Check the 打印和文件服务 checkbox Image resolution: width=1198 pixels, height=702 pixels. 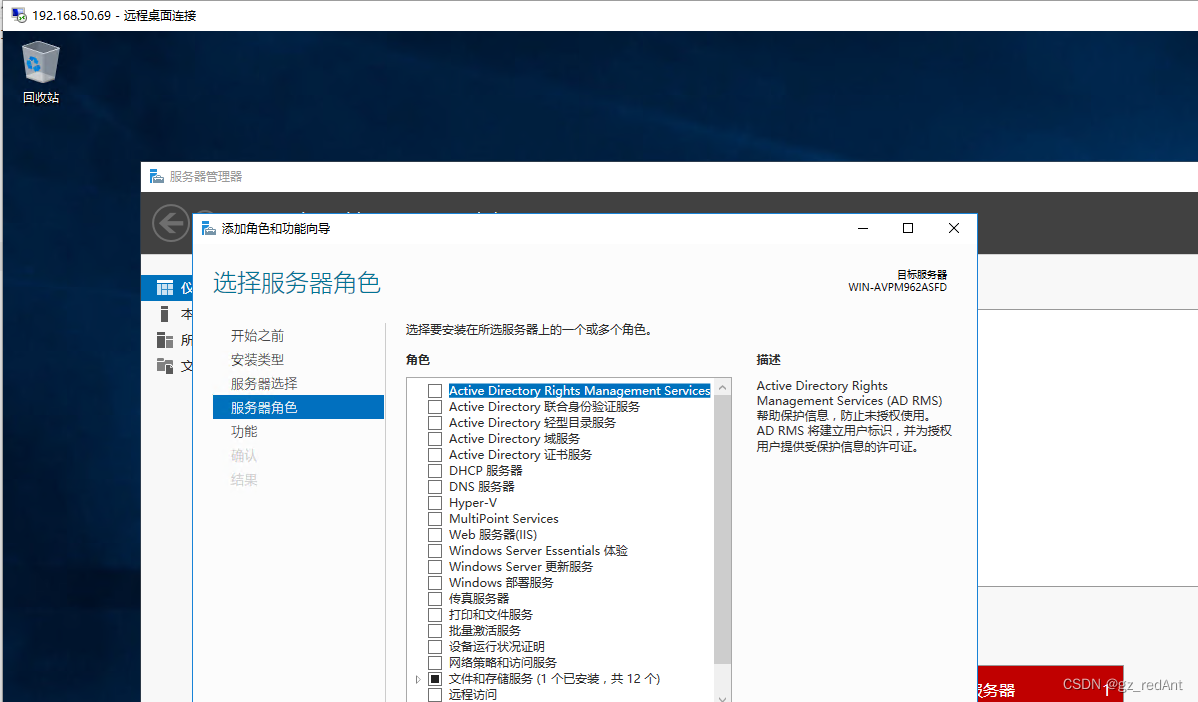[435, 615]
